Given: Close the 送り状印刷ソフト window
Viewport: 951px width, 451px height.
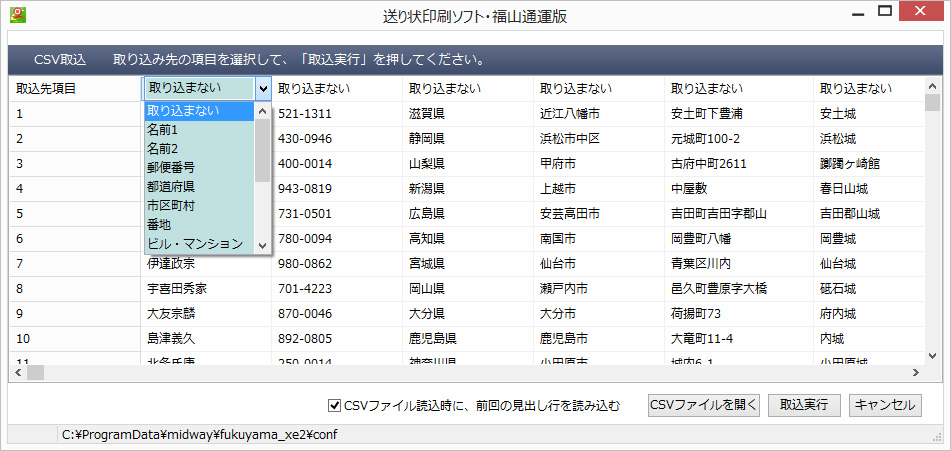Looking at the screenshot, I should (920, 12).
